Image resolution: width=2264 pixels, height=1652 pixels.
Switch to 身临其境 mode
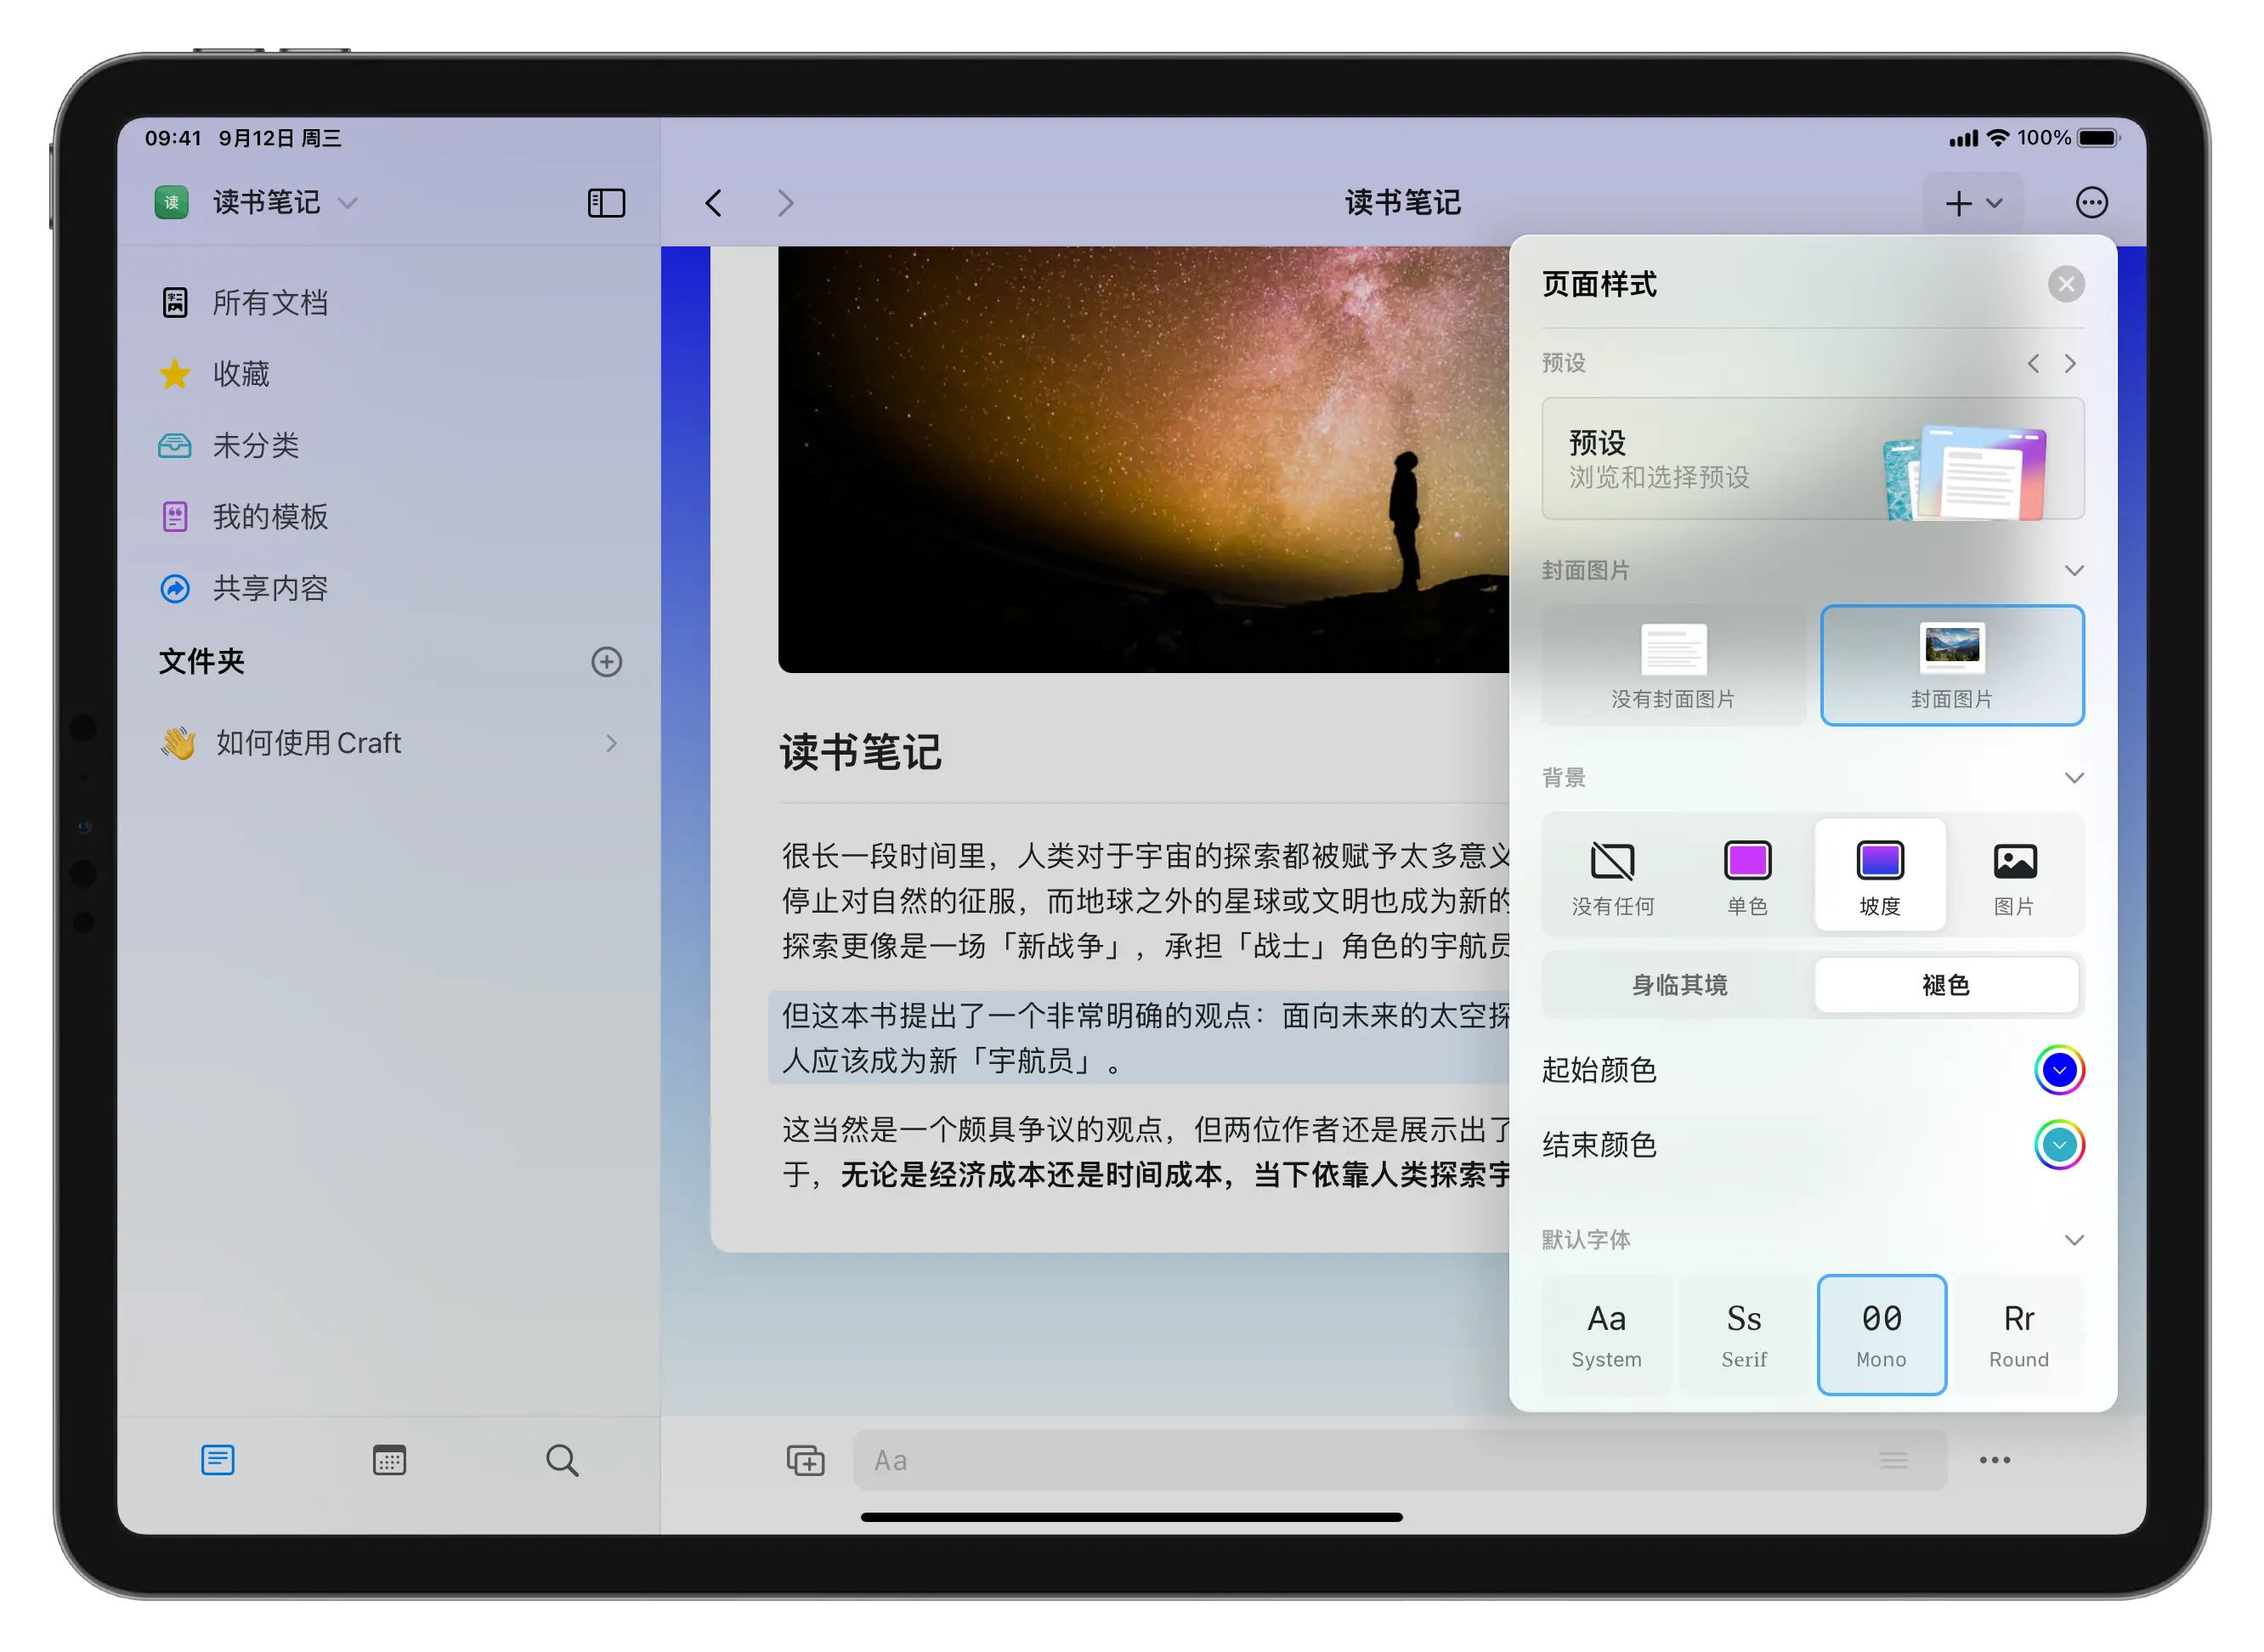[x=1679, y=986]
